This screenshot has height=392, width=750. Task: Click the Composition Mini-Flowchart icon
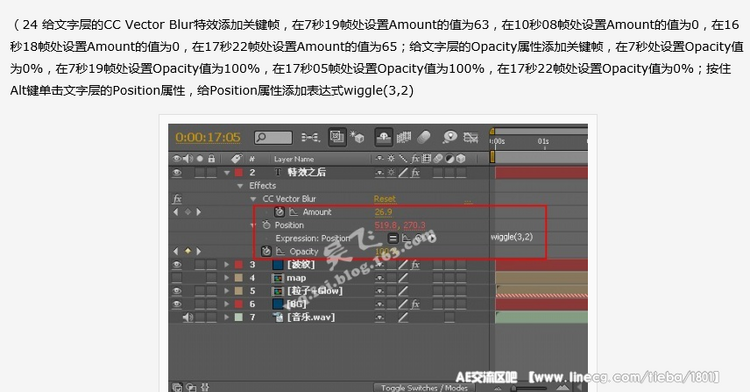310,138
